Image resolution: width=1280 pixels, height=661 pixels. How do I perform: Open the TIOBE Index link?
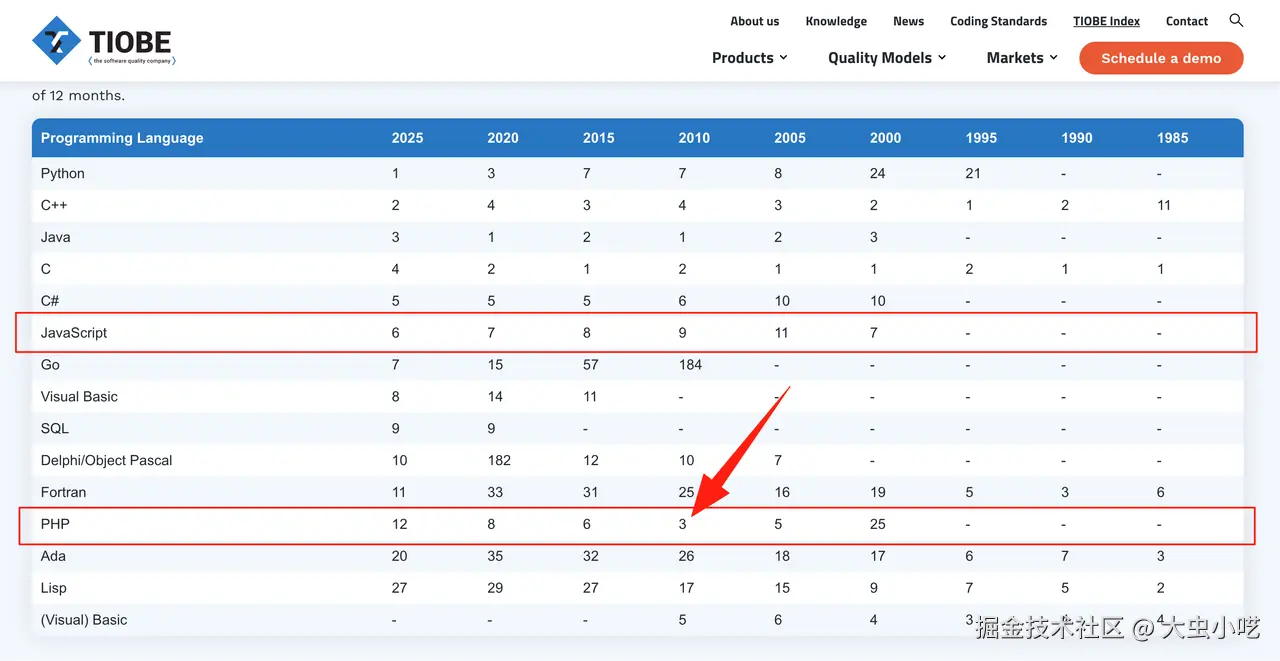click(1106, 21)
